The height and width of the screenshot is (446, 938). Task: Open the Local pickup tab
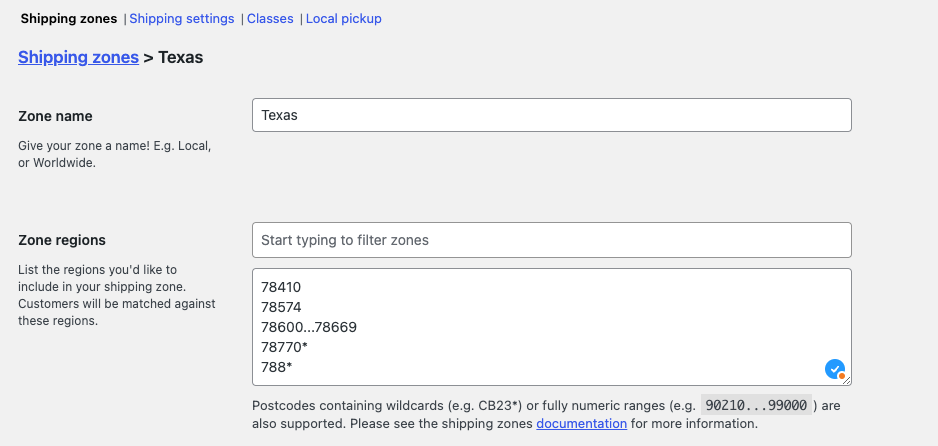(x=343, y=19)
